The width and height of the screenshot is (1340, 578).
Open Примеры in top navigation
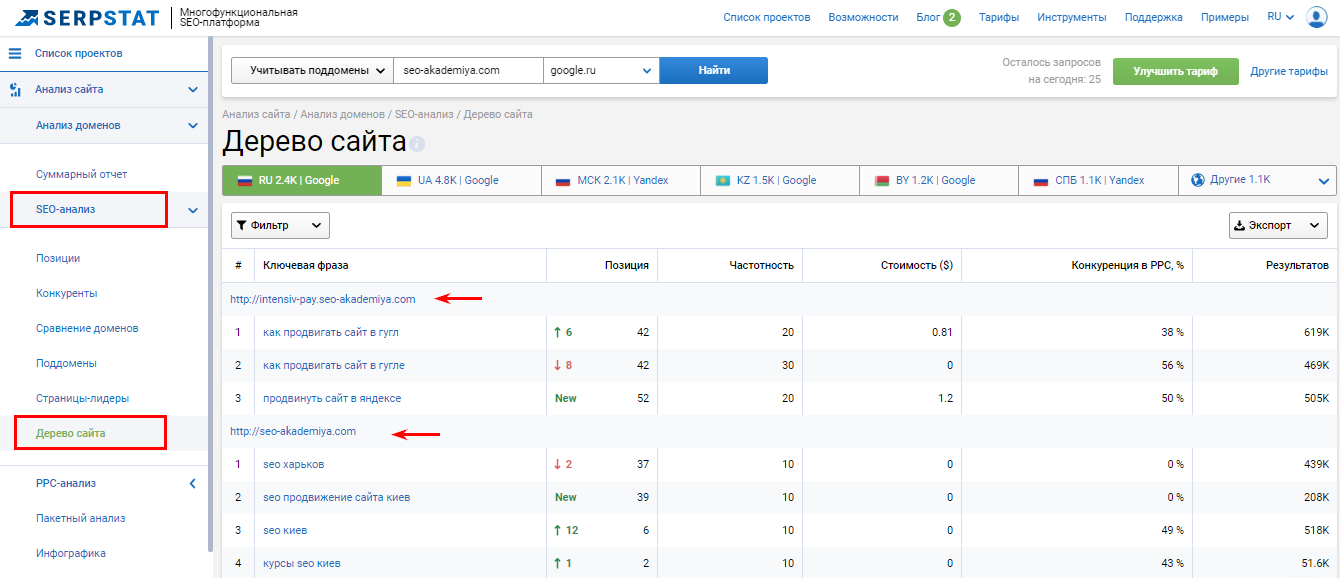click(1225, 17)
